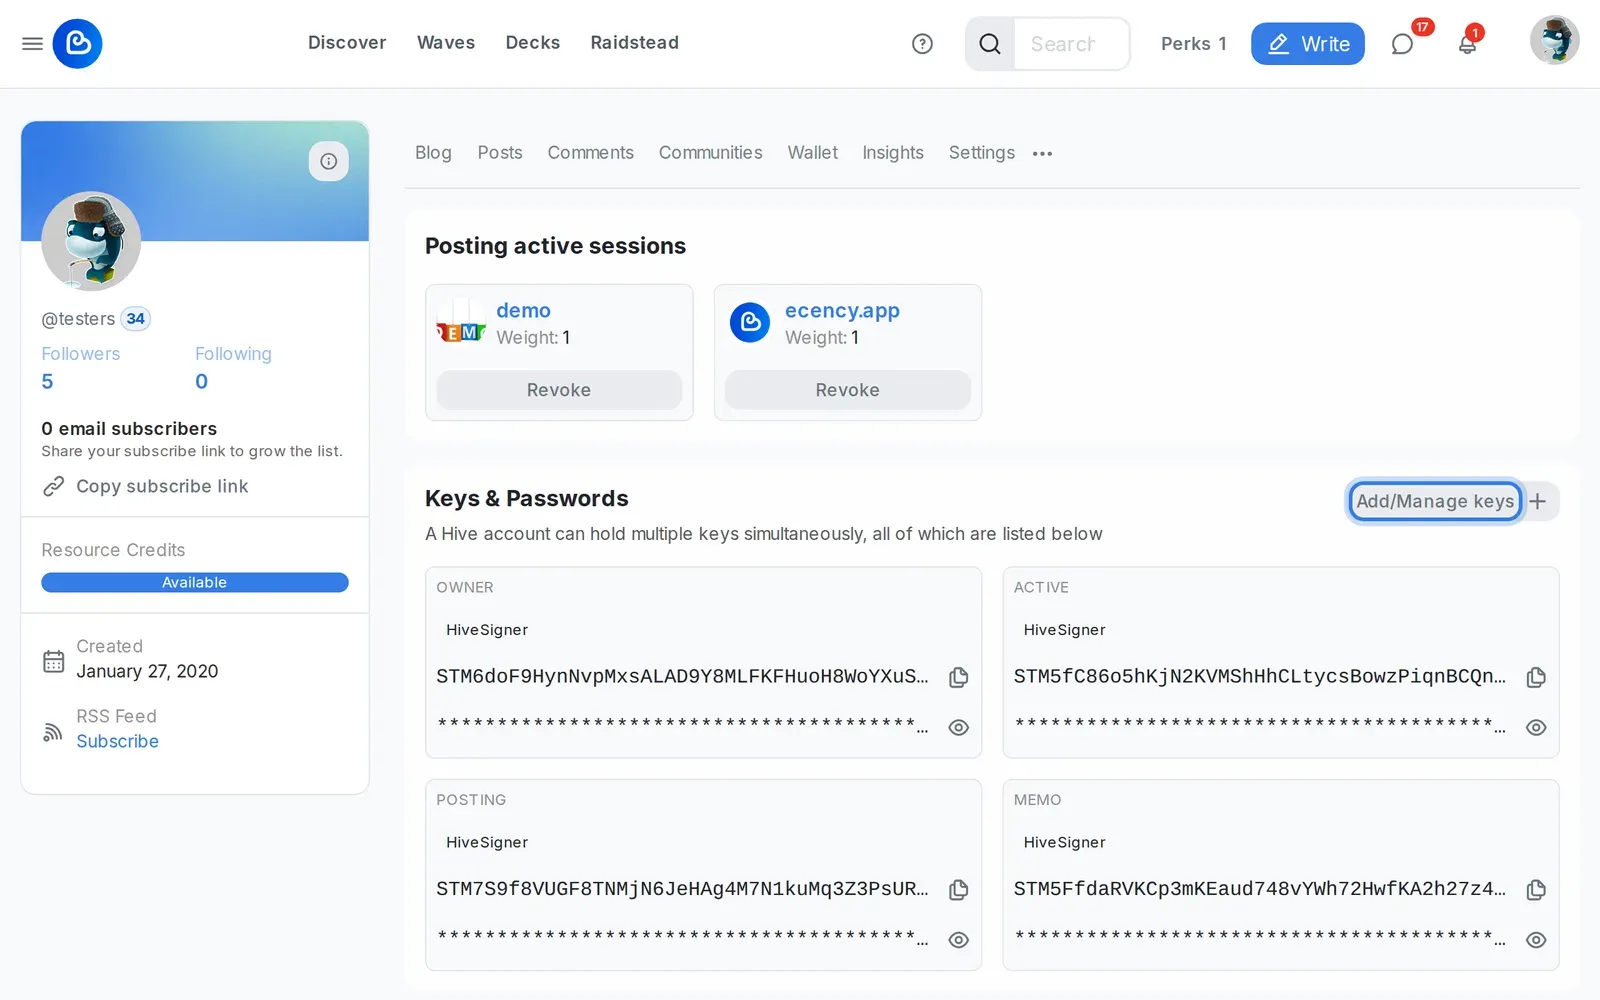1600x1000 pixels.
Task: Open the ecency.app account link
Action: coord(842,310)
